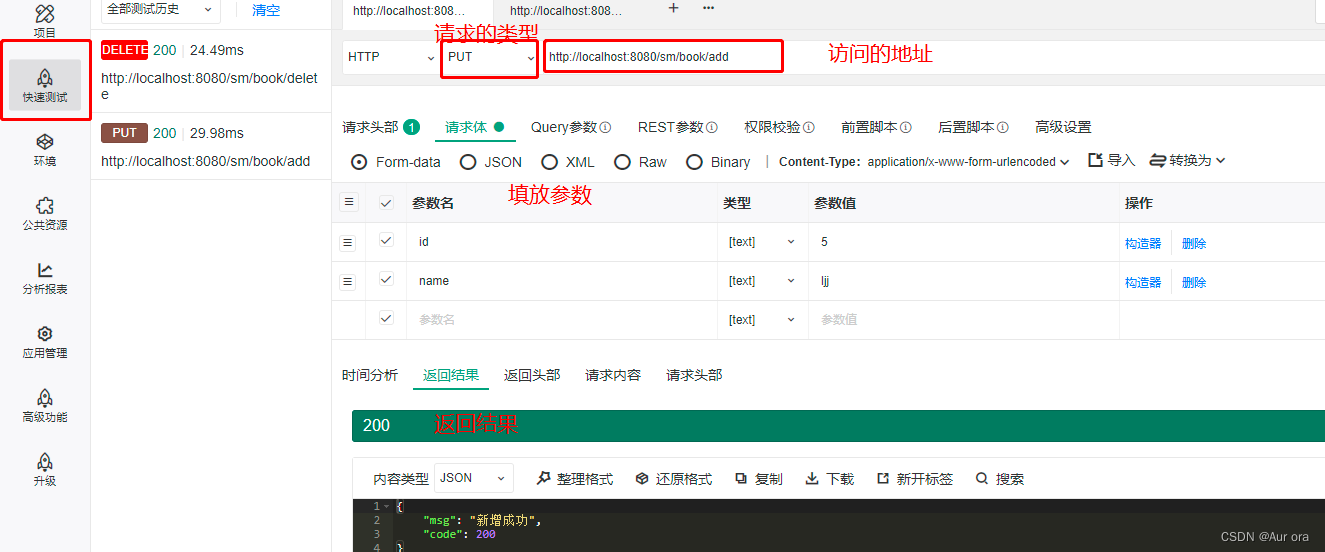The width and height of the screenshot is (1325, 552).
Task: Open the name row [text] type dropdown
Action: (x=762, y=281)
